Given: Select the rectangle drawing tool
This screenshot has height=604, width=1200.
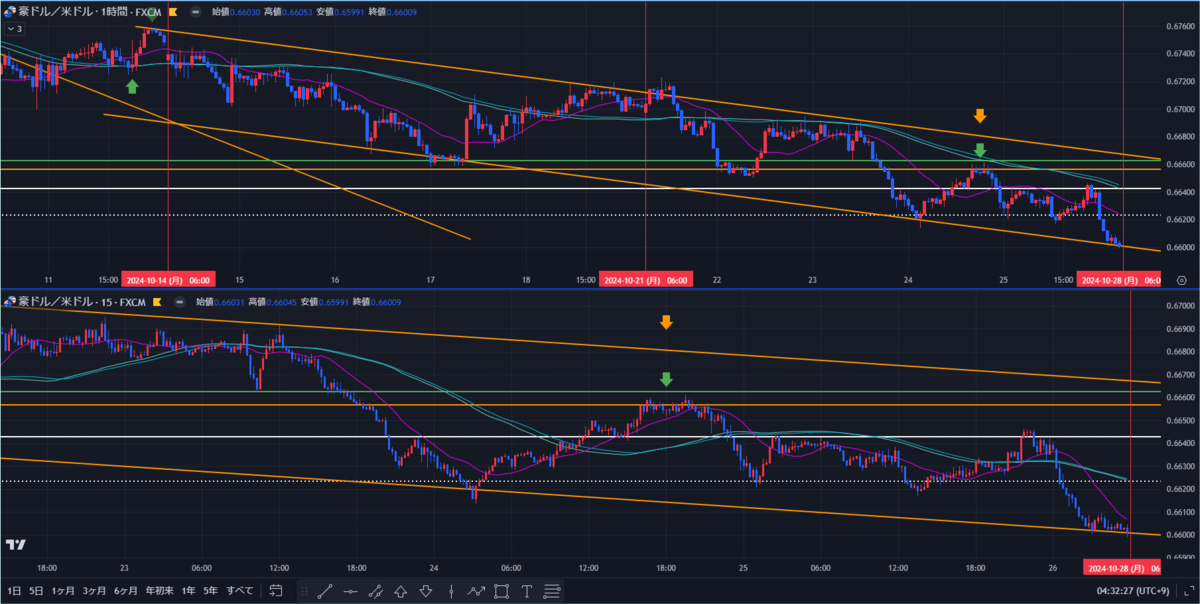Looking at the screenshot, I should (x=501, y=591).
